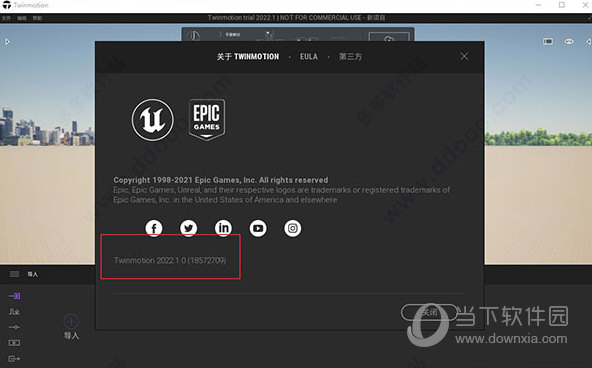Open the 文件 menu

tap(6, 18)
